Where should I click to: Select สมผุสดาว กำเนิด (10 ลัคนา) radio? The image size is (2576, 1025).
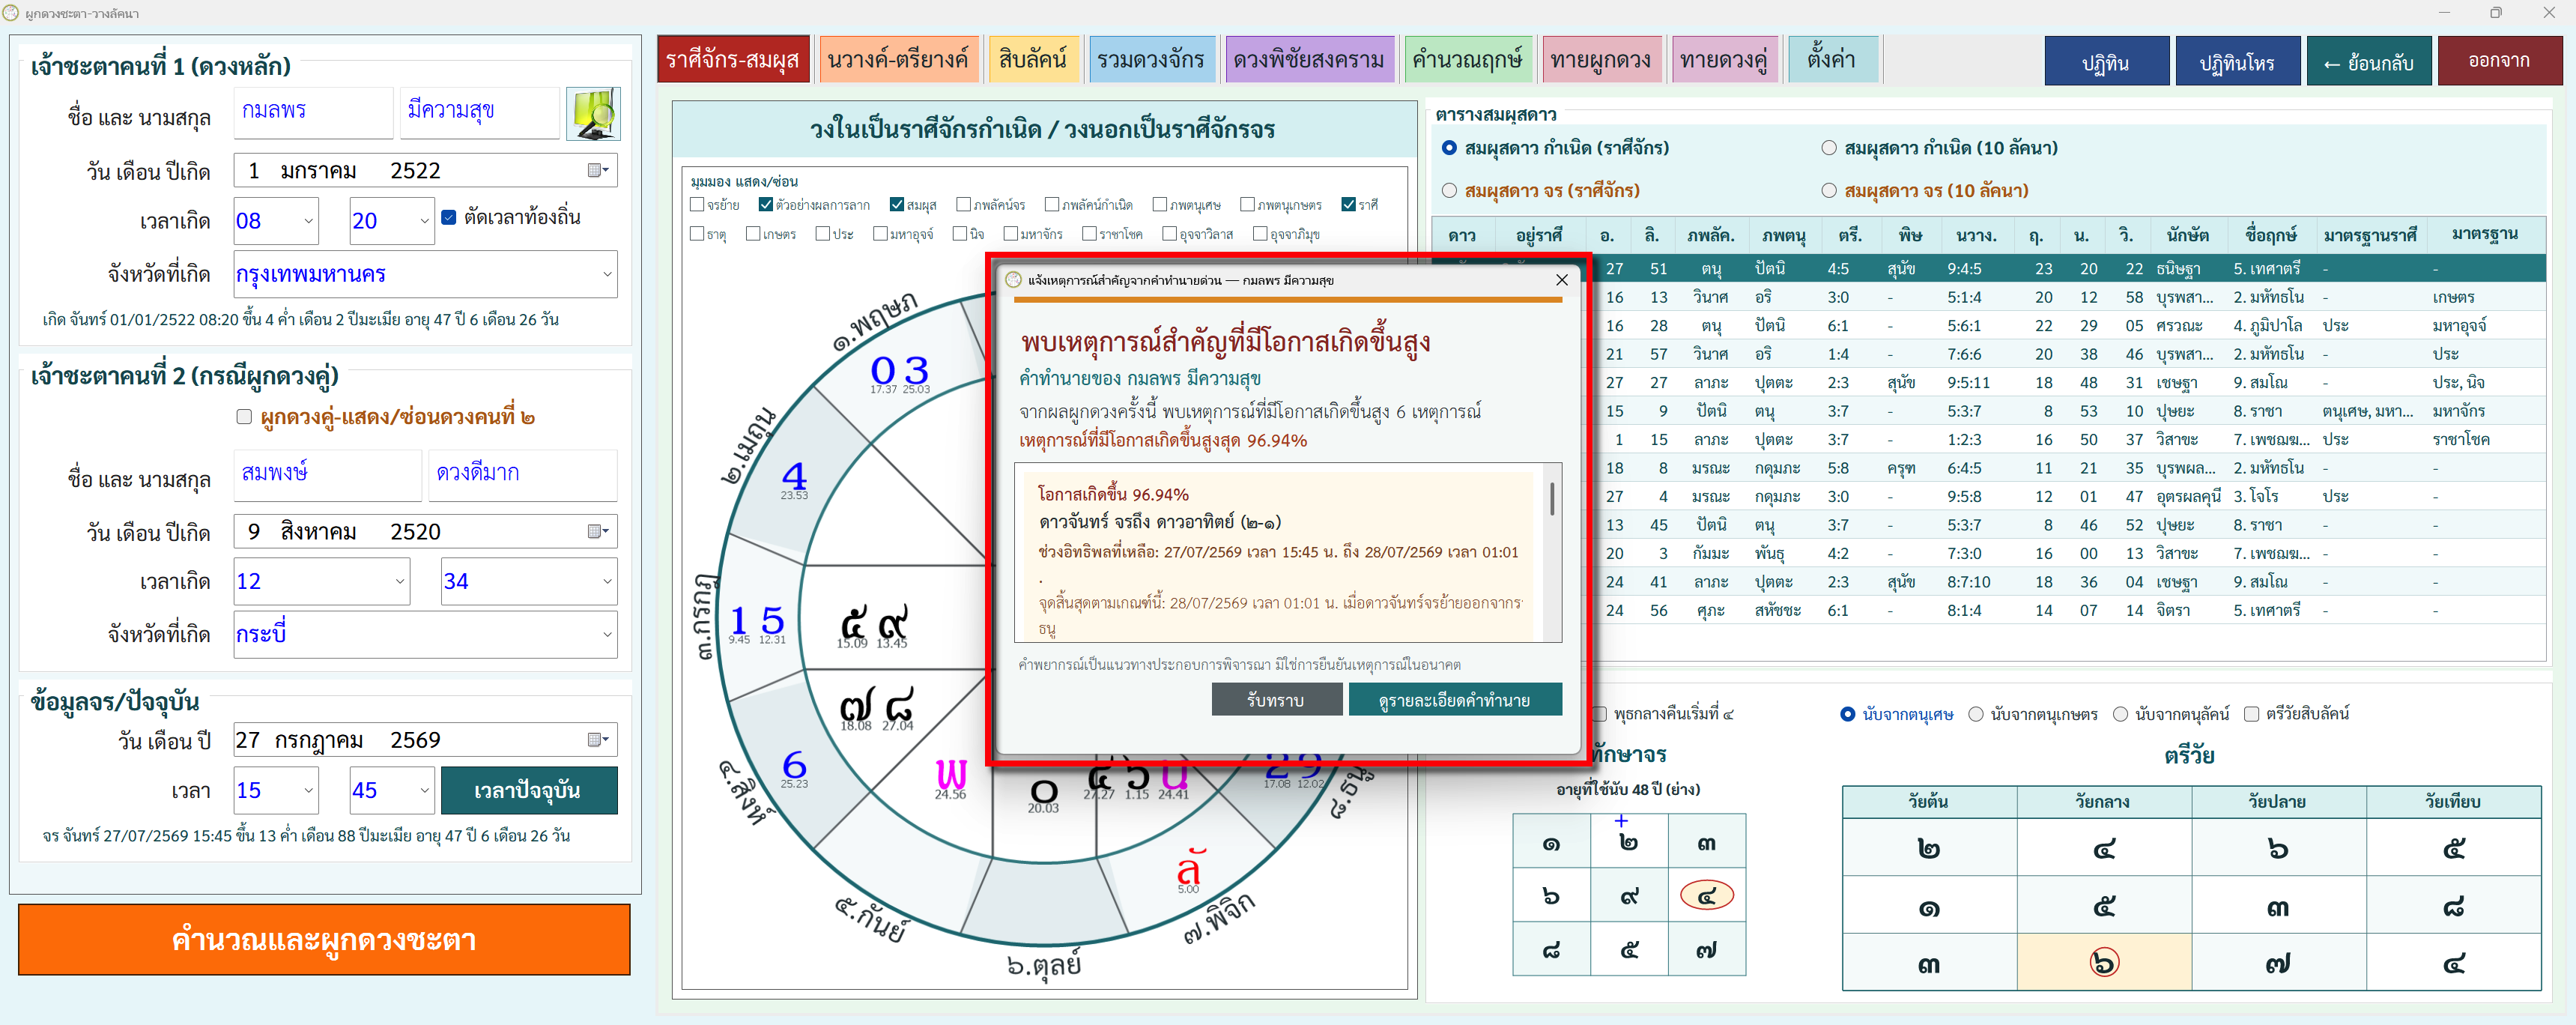1829,148
